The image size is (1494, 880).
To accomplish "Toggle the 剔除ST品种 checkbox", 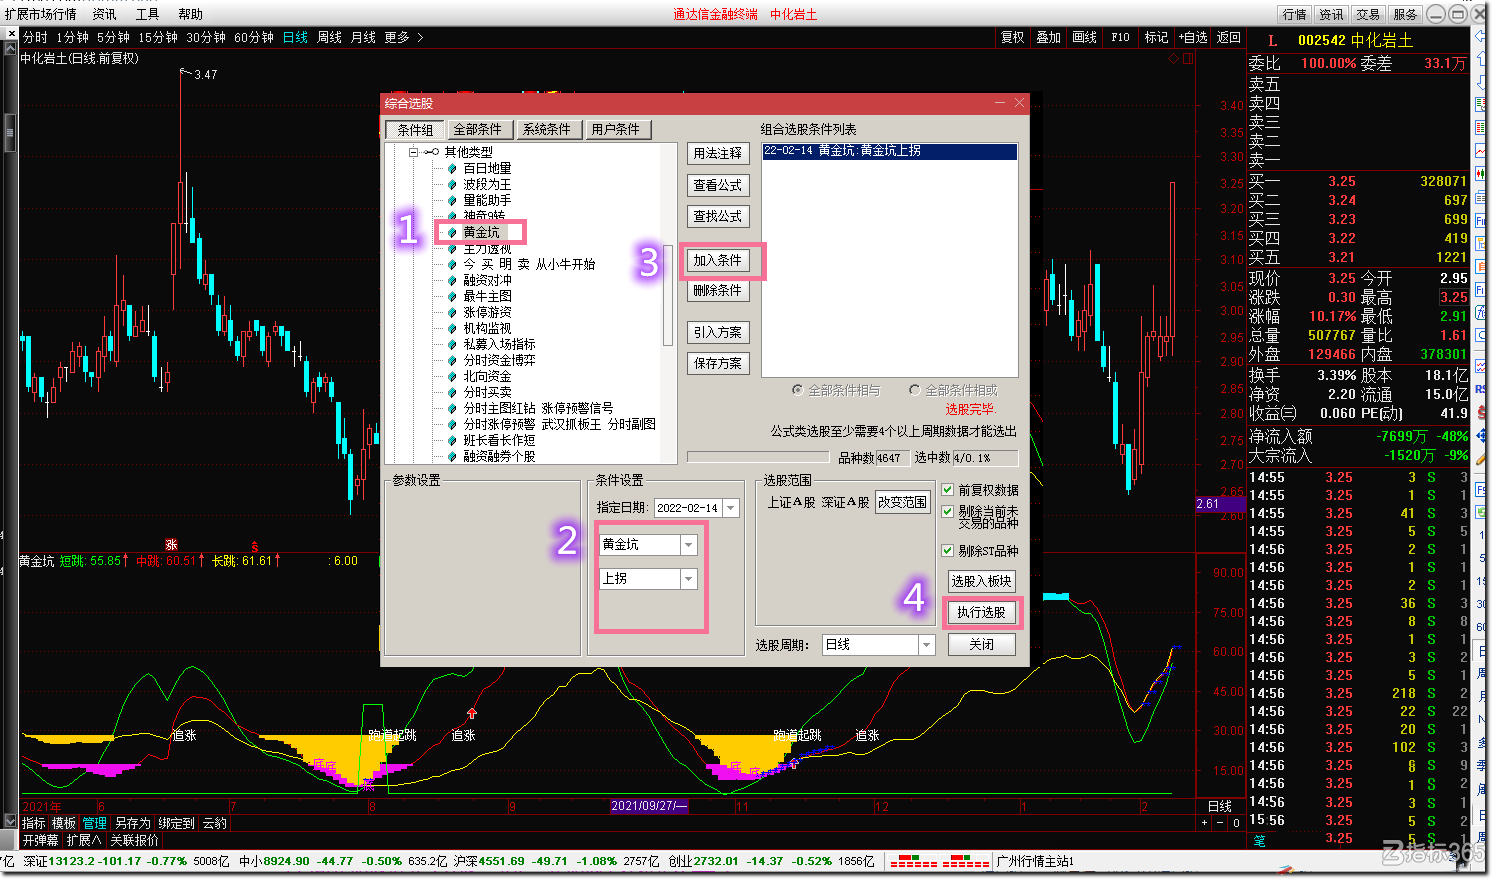I will click(x=948, y=550).
